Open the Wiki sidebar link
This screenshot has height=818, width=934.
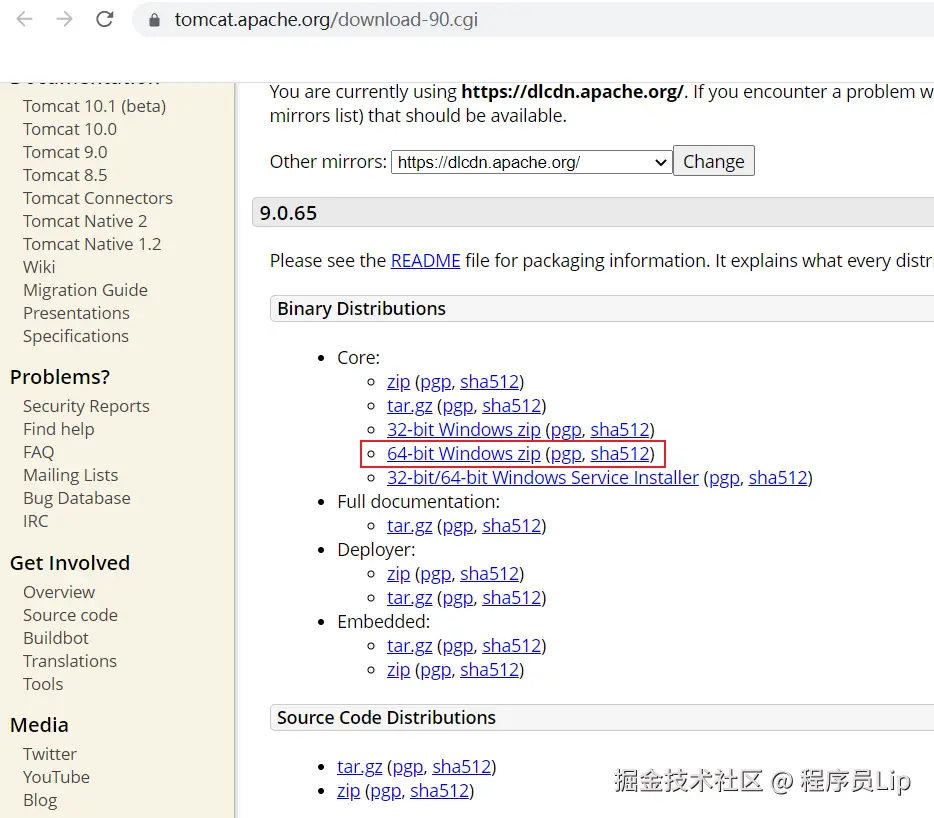(x=39, y=267)
